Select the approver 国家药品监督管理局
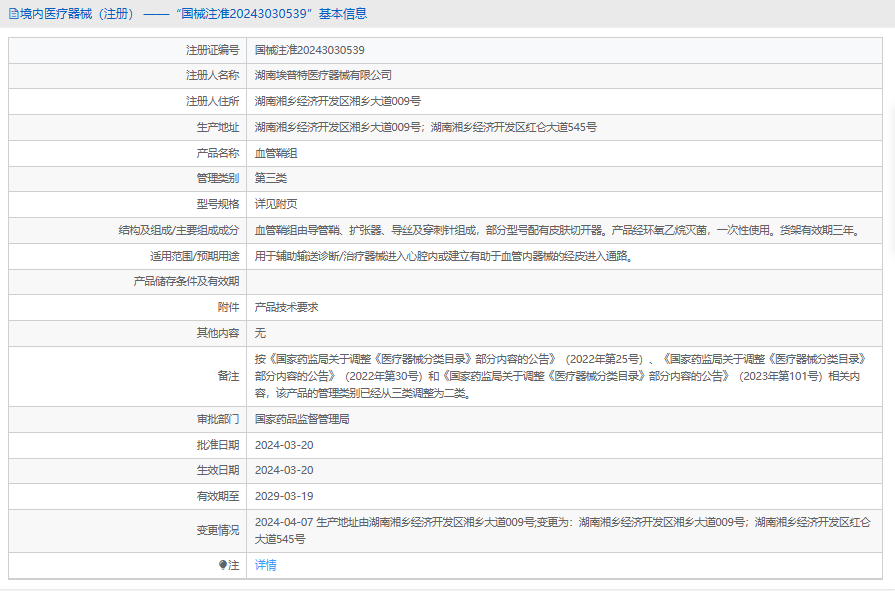This screenshot has width=895, height=591. tap(302, 419)
